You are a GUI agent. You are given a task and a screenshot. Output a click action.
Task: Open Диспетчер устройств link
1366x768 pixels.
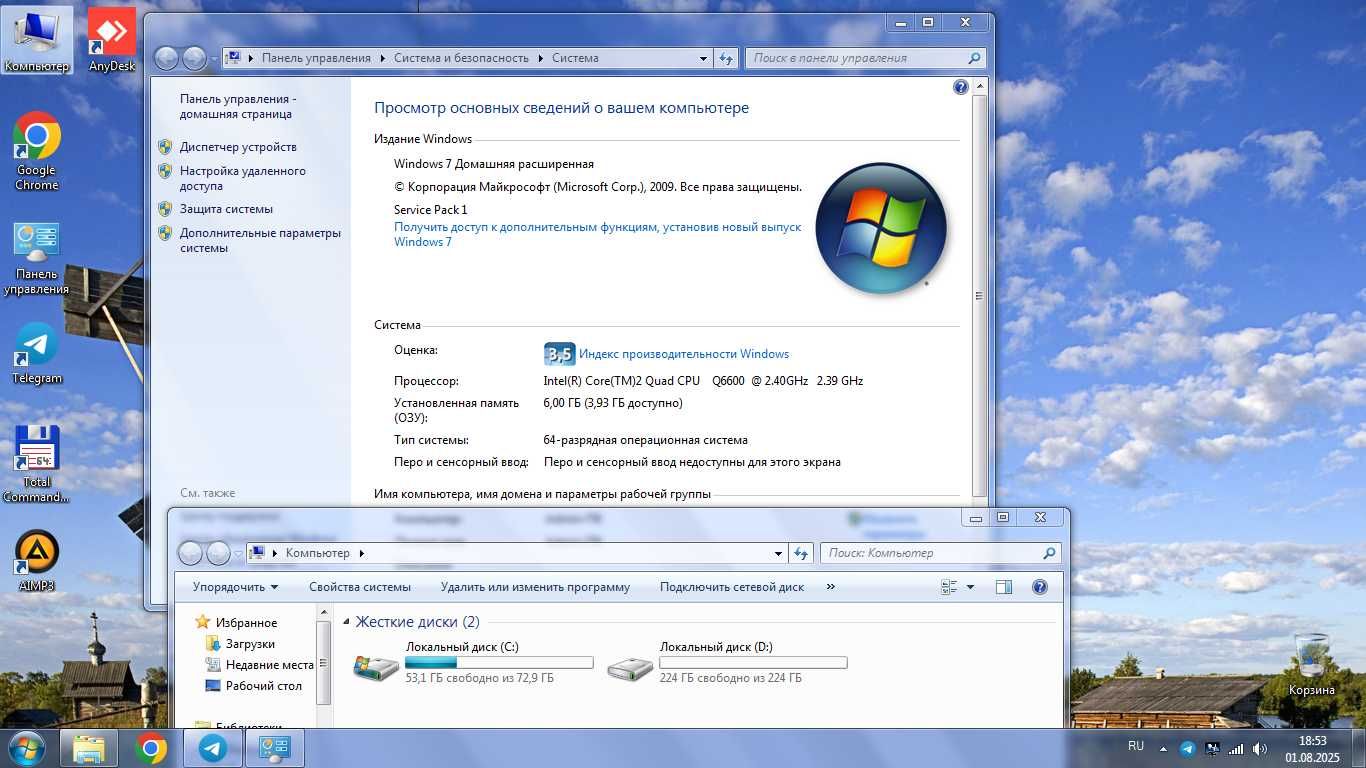(x=238, y=147)
